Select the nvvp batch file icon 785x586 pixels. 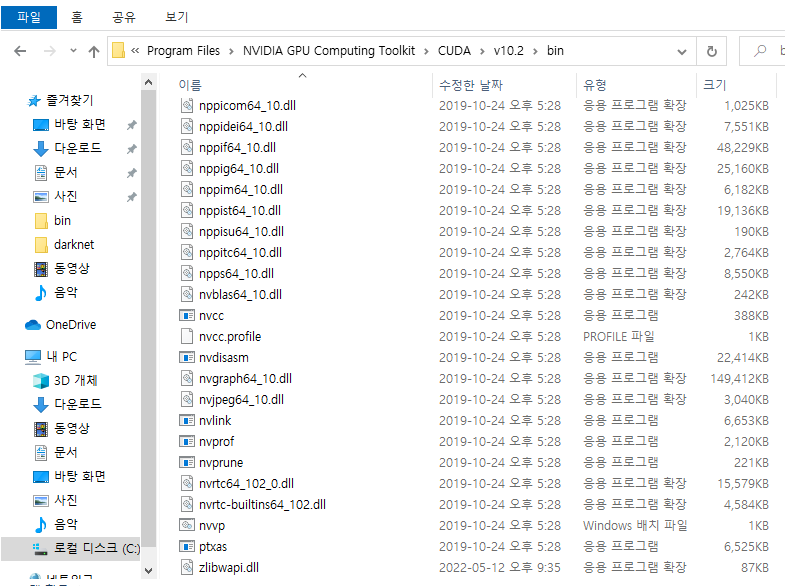click(187, 525)
